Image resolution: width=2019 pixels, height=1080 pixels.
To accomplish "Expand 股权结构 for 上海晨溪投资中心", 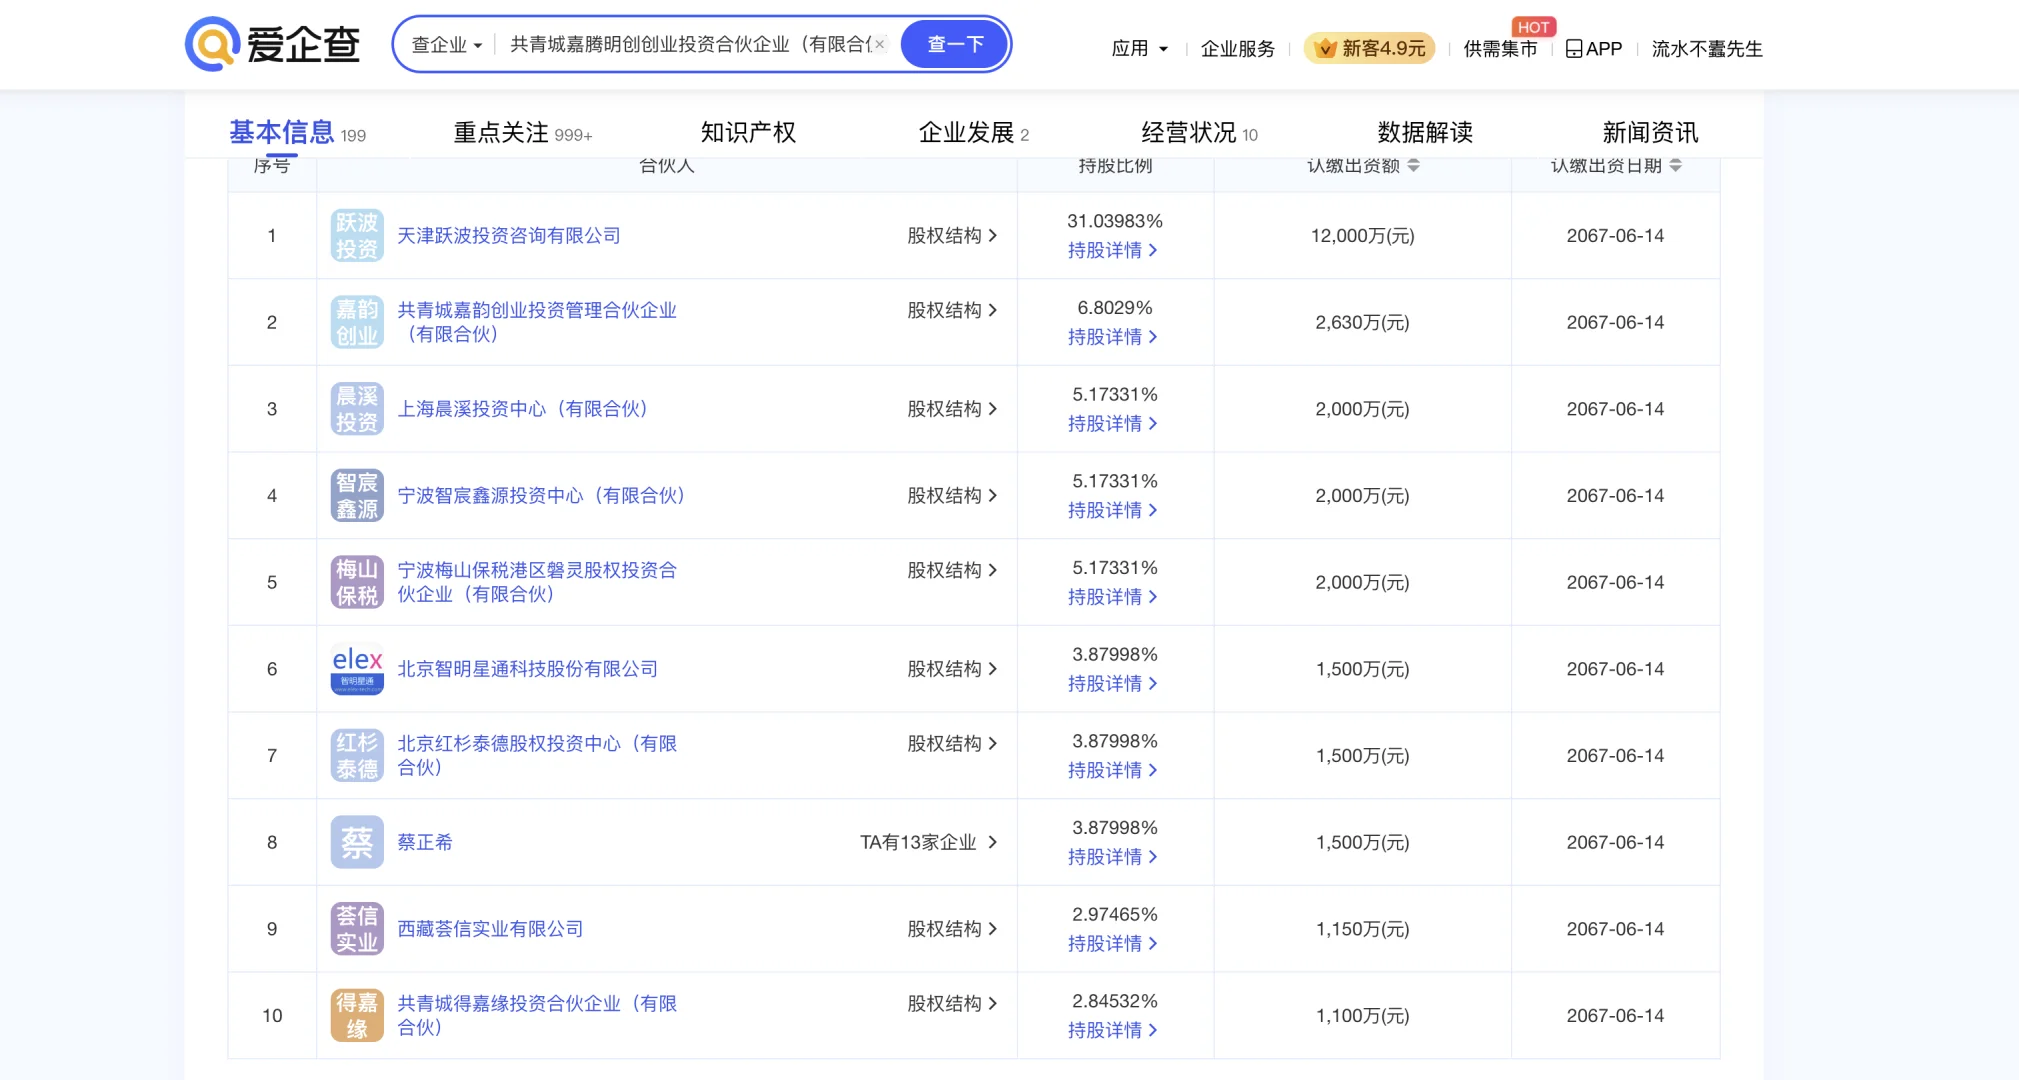I will pos(952,409).
